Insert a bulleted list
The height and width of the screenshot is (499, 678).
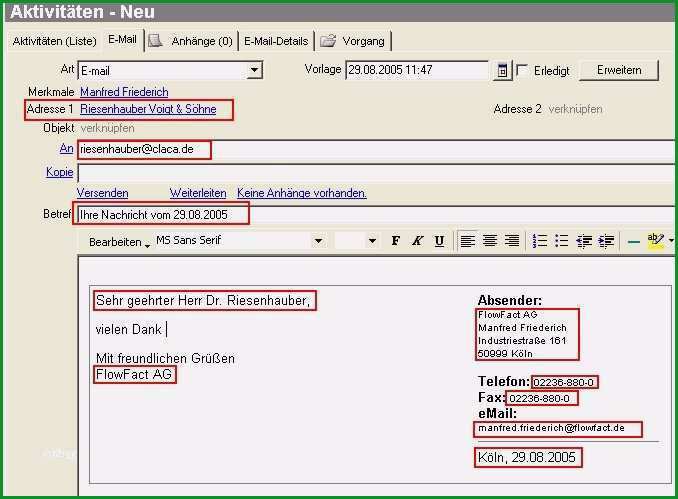tap(562, 241)
